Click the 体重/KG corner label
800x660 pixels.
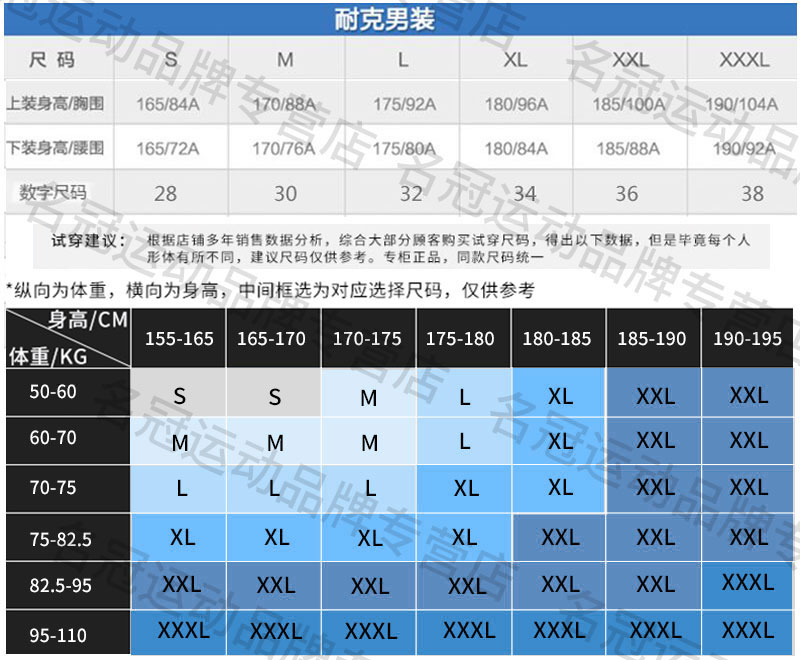click(x=48, y=356)
